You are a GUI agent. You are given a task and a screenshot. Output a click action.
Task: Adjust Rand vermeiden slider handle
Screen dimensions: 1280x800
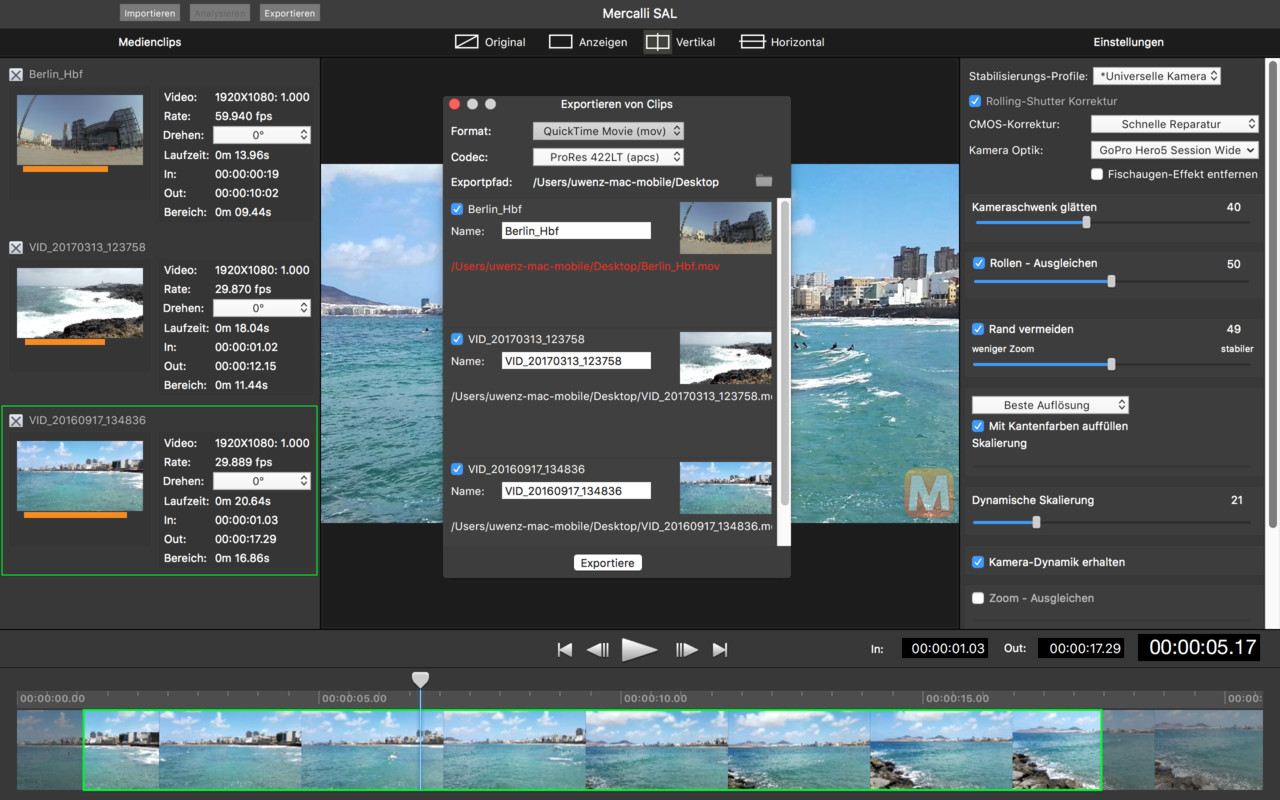pyautogui.click(x=1111, y=365)
